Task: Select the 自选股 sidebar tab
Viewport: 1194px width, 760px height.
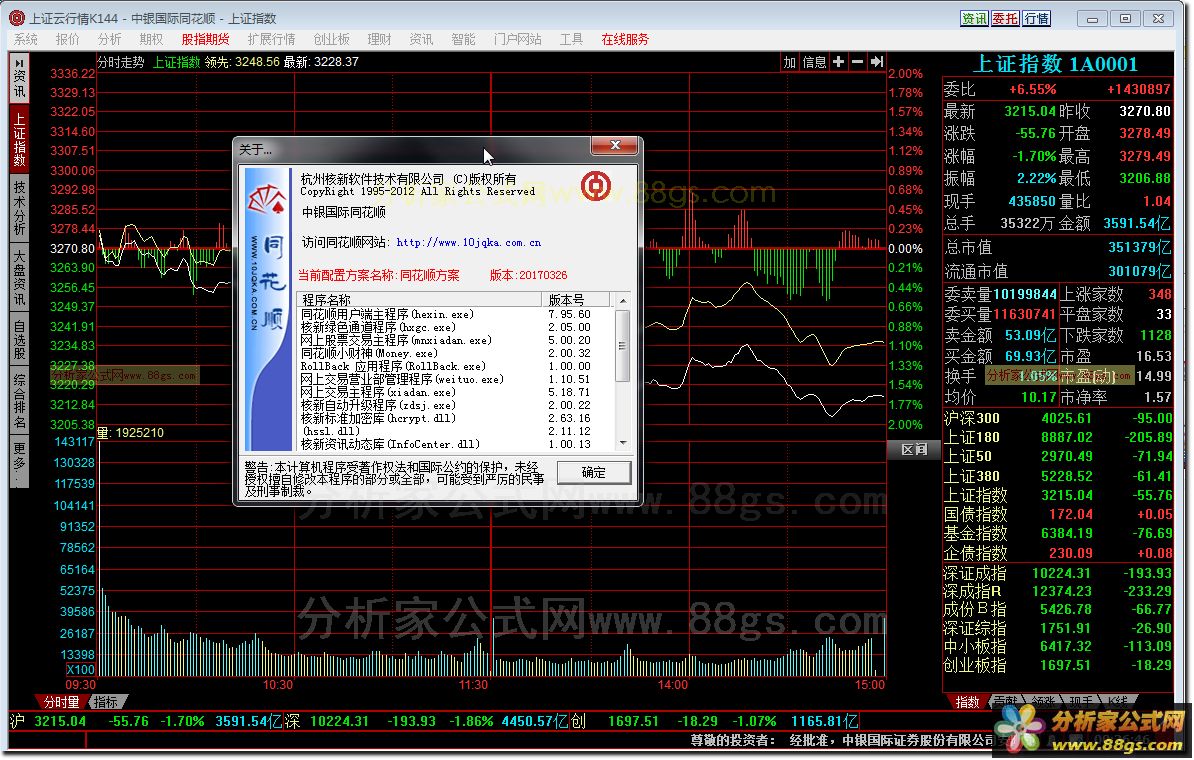Action: pos(19,339)
